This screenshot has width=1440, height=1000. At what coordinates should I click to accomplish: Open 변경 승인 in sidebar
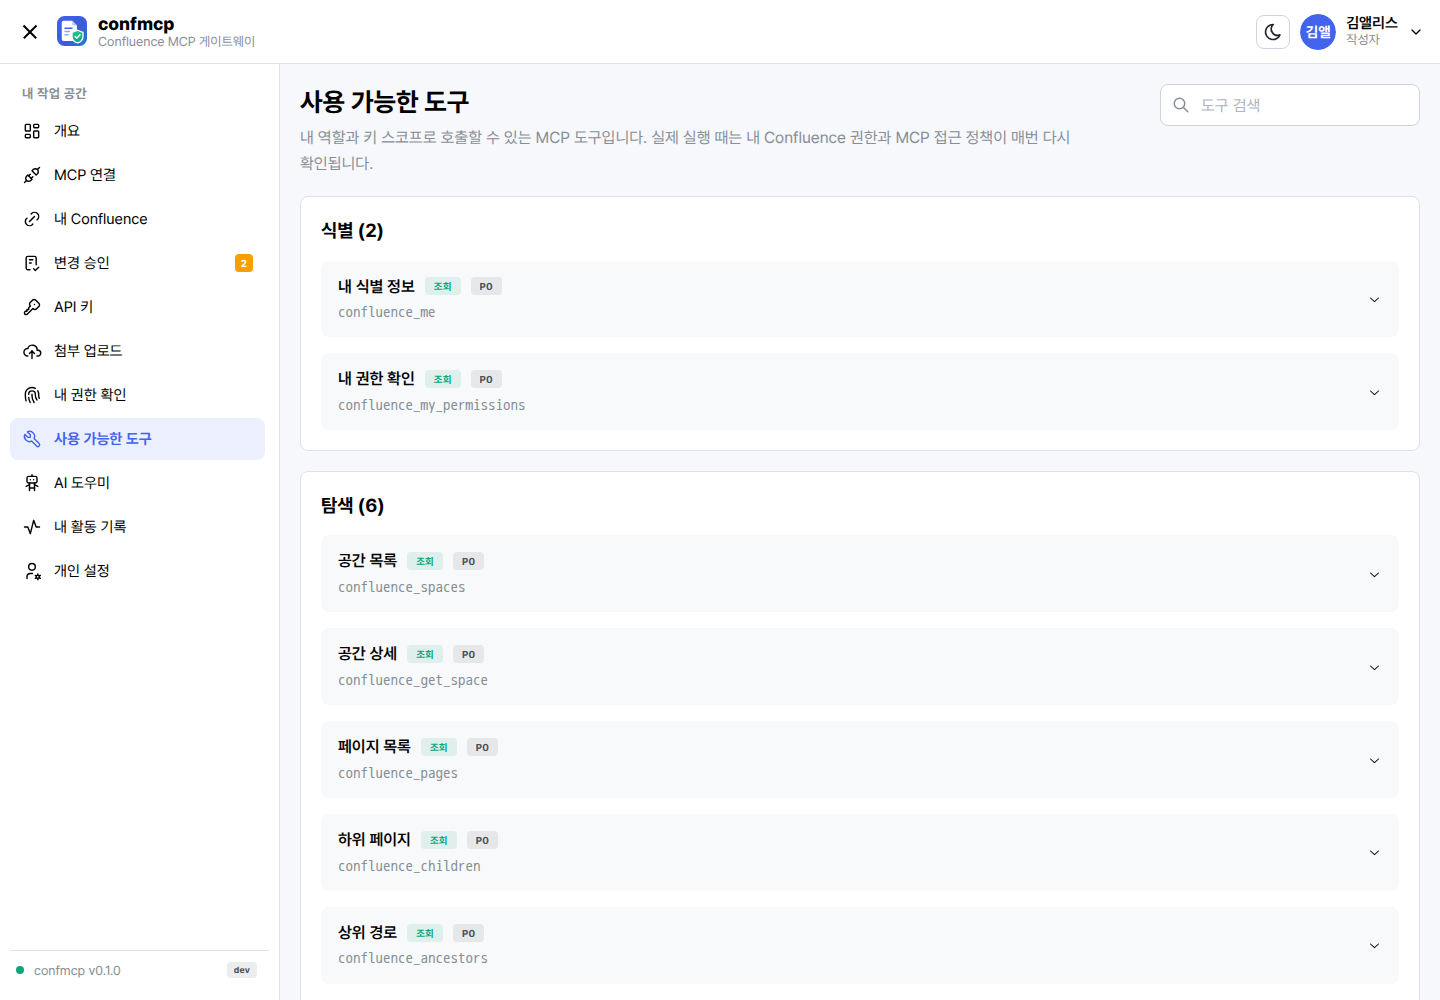click(137, 263)
